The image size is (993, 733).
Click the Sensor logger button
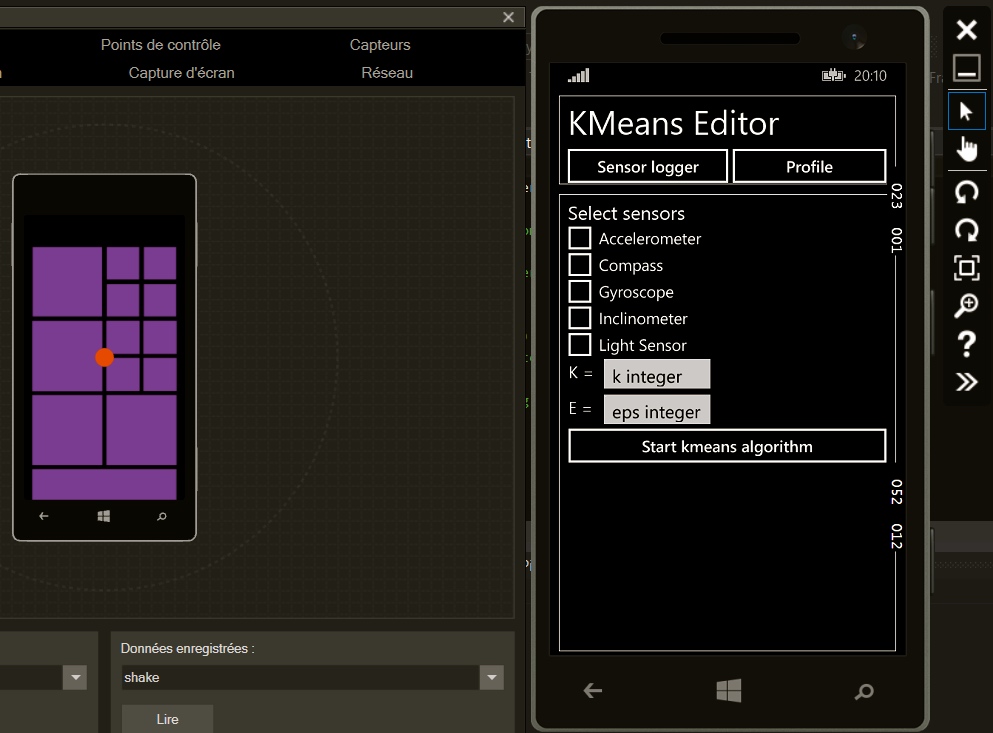click(647, 167)
